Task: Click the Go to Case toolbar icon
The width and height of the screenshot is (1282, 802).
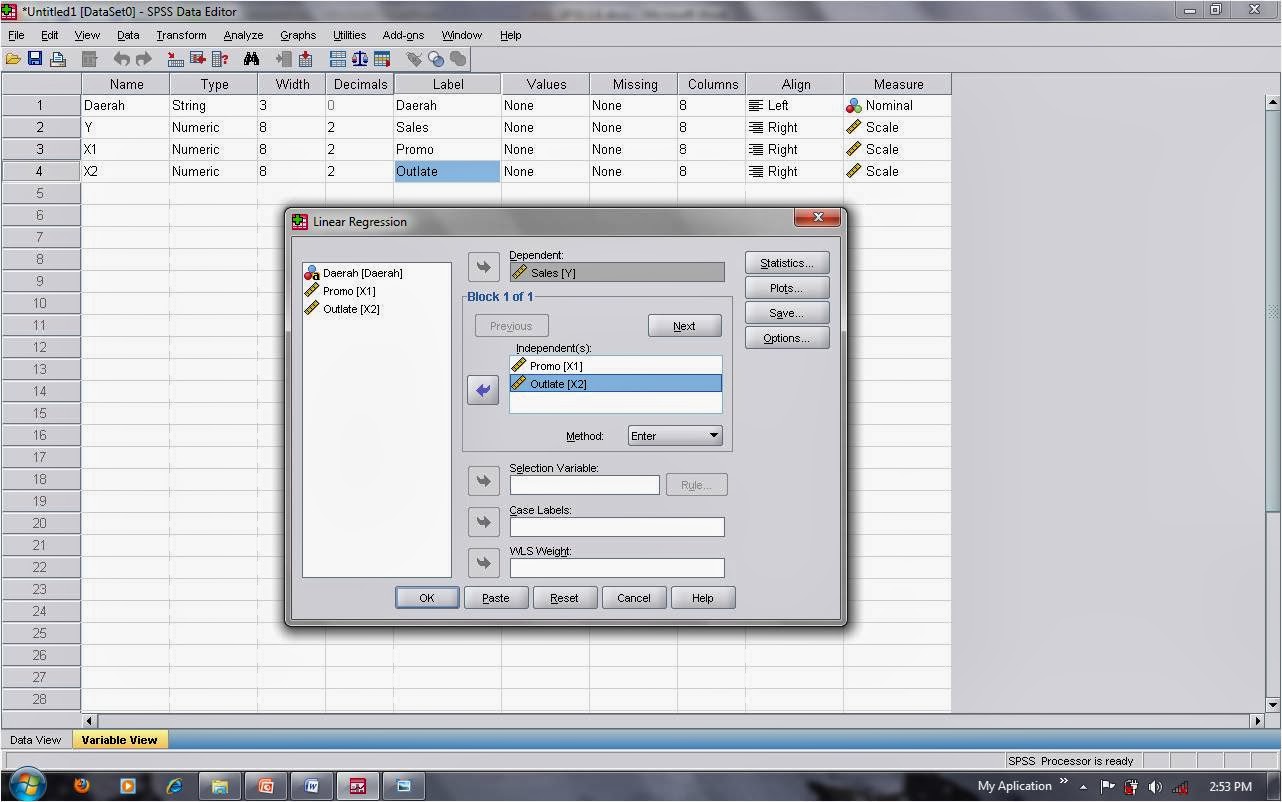Action: 175,60
